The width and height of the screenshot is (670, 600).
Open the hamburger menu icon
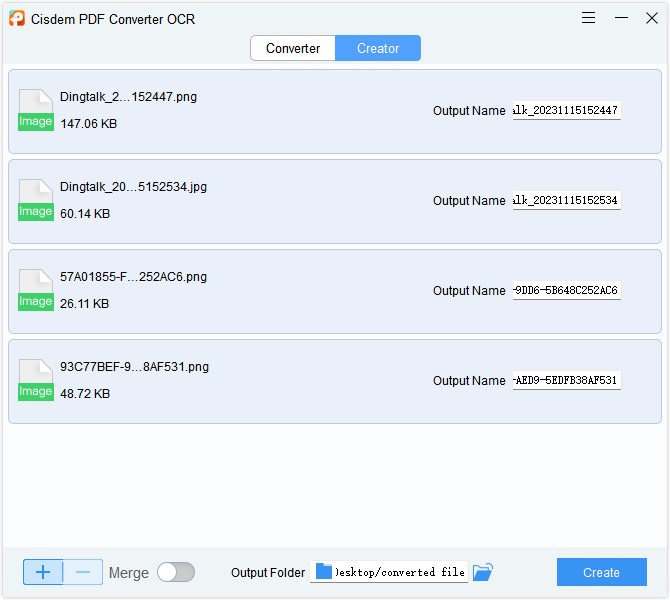pyautogui.click(x=588, y=18)
